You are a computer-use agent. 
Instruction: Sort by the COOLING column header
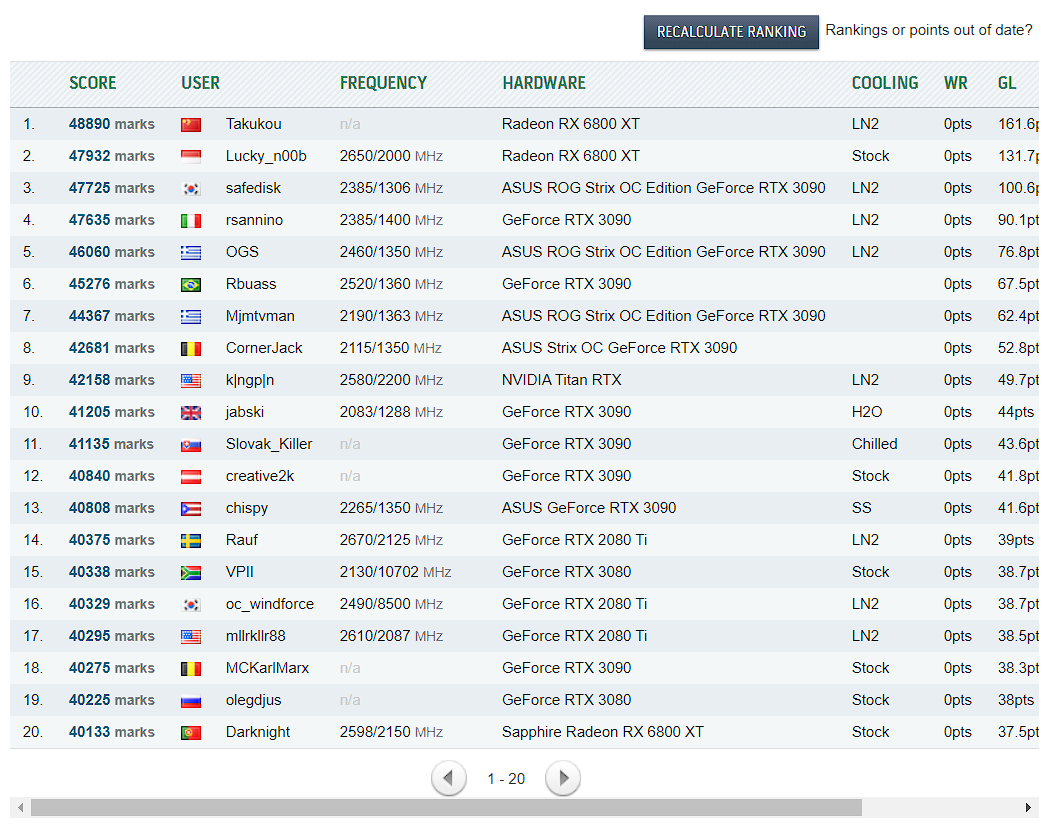tap(885, 83)
